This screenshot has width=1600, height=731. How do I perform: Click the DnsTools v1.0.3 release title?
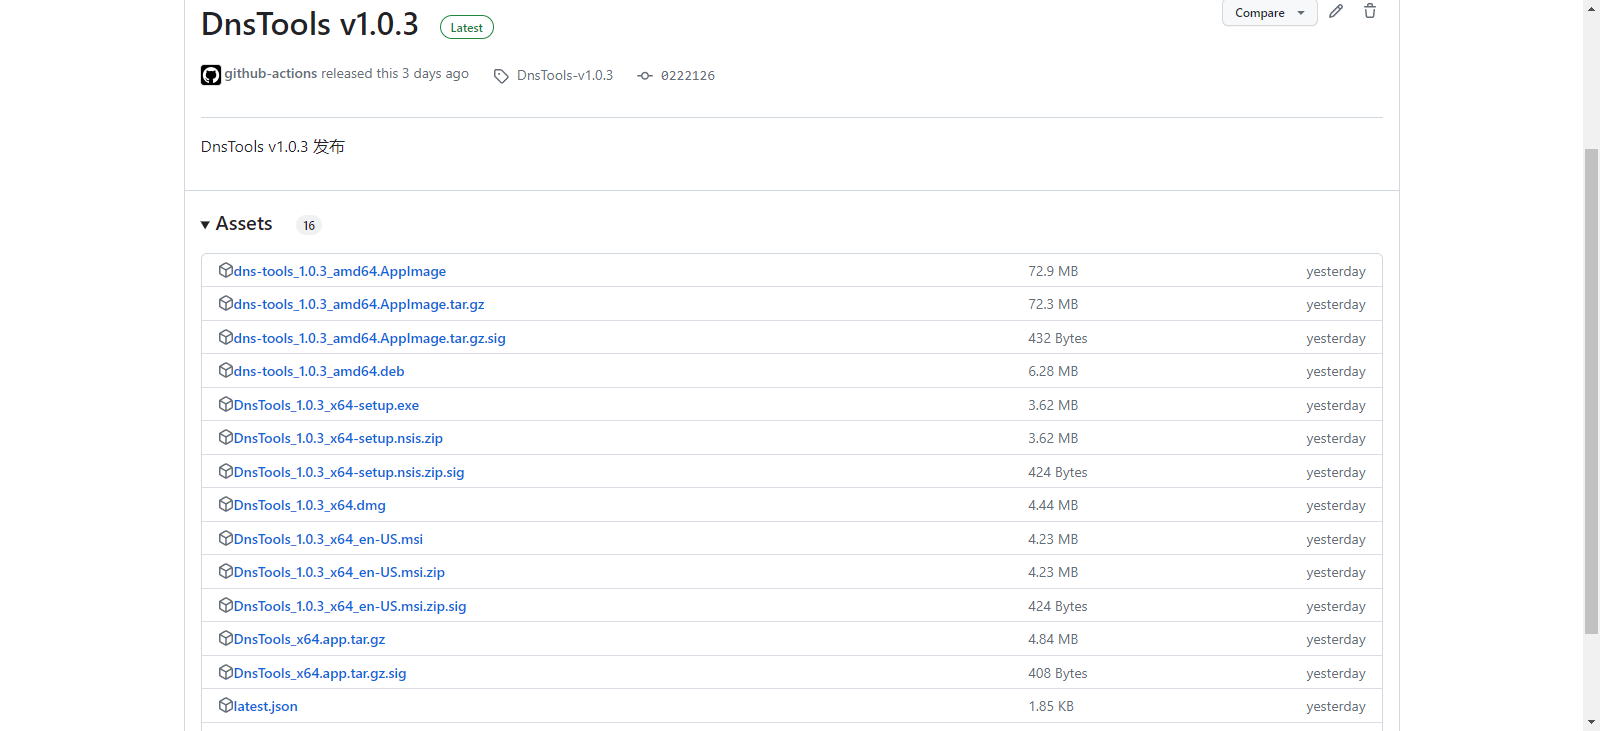pyautogui.click(x=310, y=24)
